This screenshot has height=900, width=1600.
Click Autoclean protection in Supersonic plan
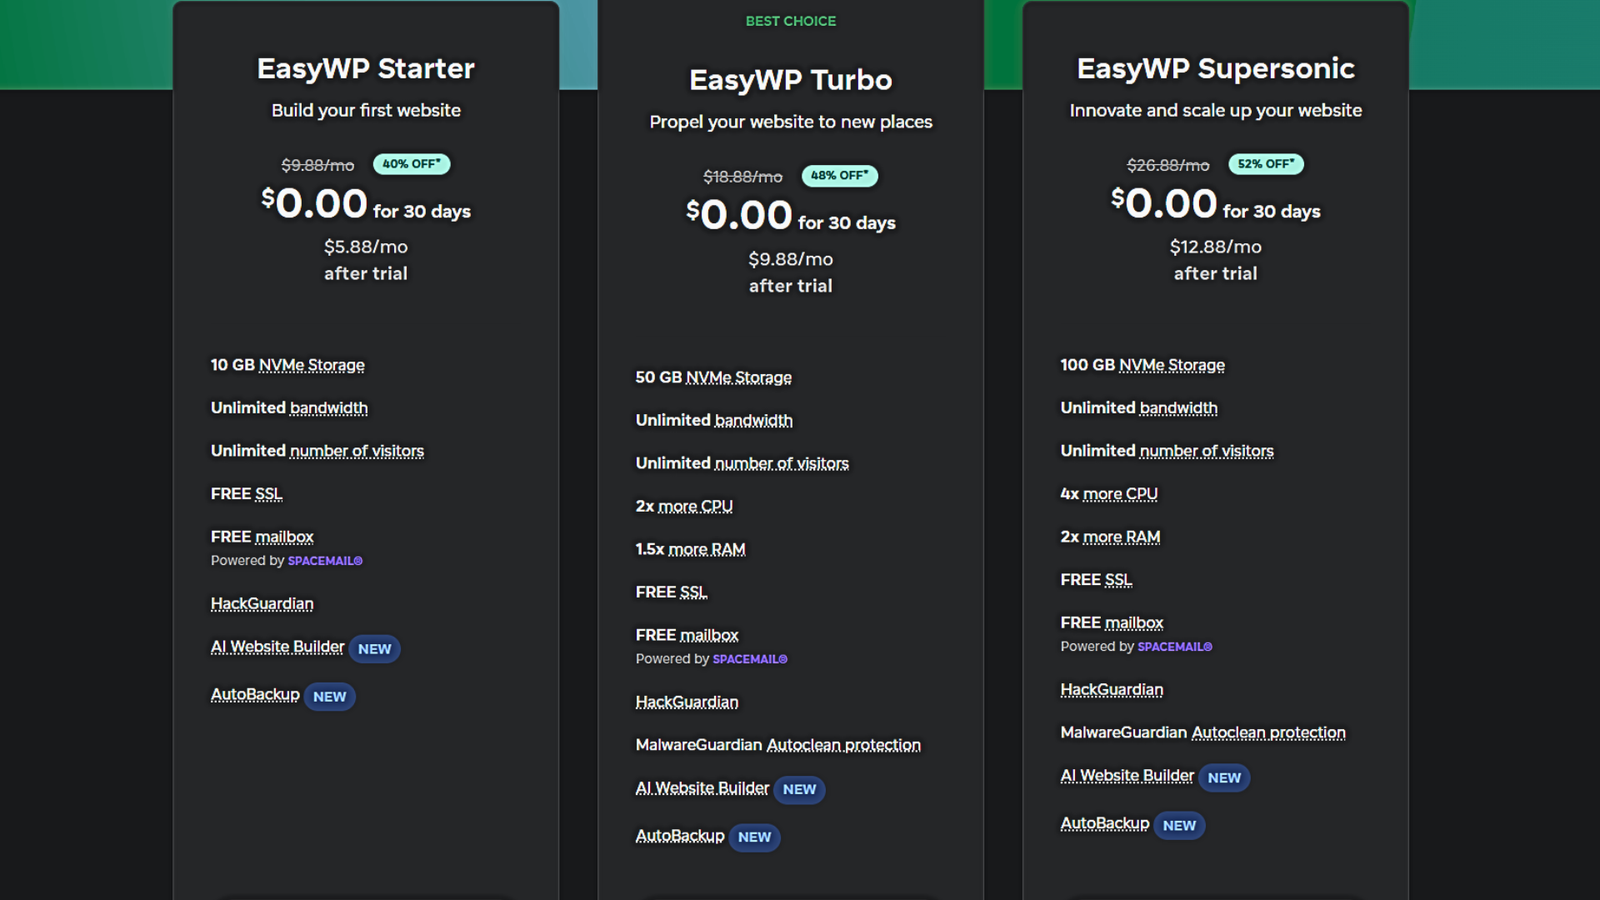[x=1269, y=733]
